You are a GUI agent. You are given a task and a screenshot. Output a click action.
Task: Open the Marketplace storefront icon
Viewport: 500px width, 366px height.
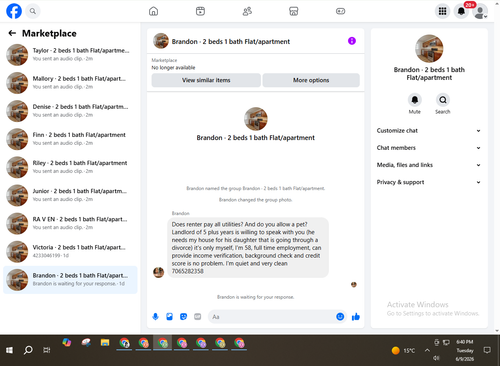coord(294,11)
